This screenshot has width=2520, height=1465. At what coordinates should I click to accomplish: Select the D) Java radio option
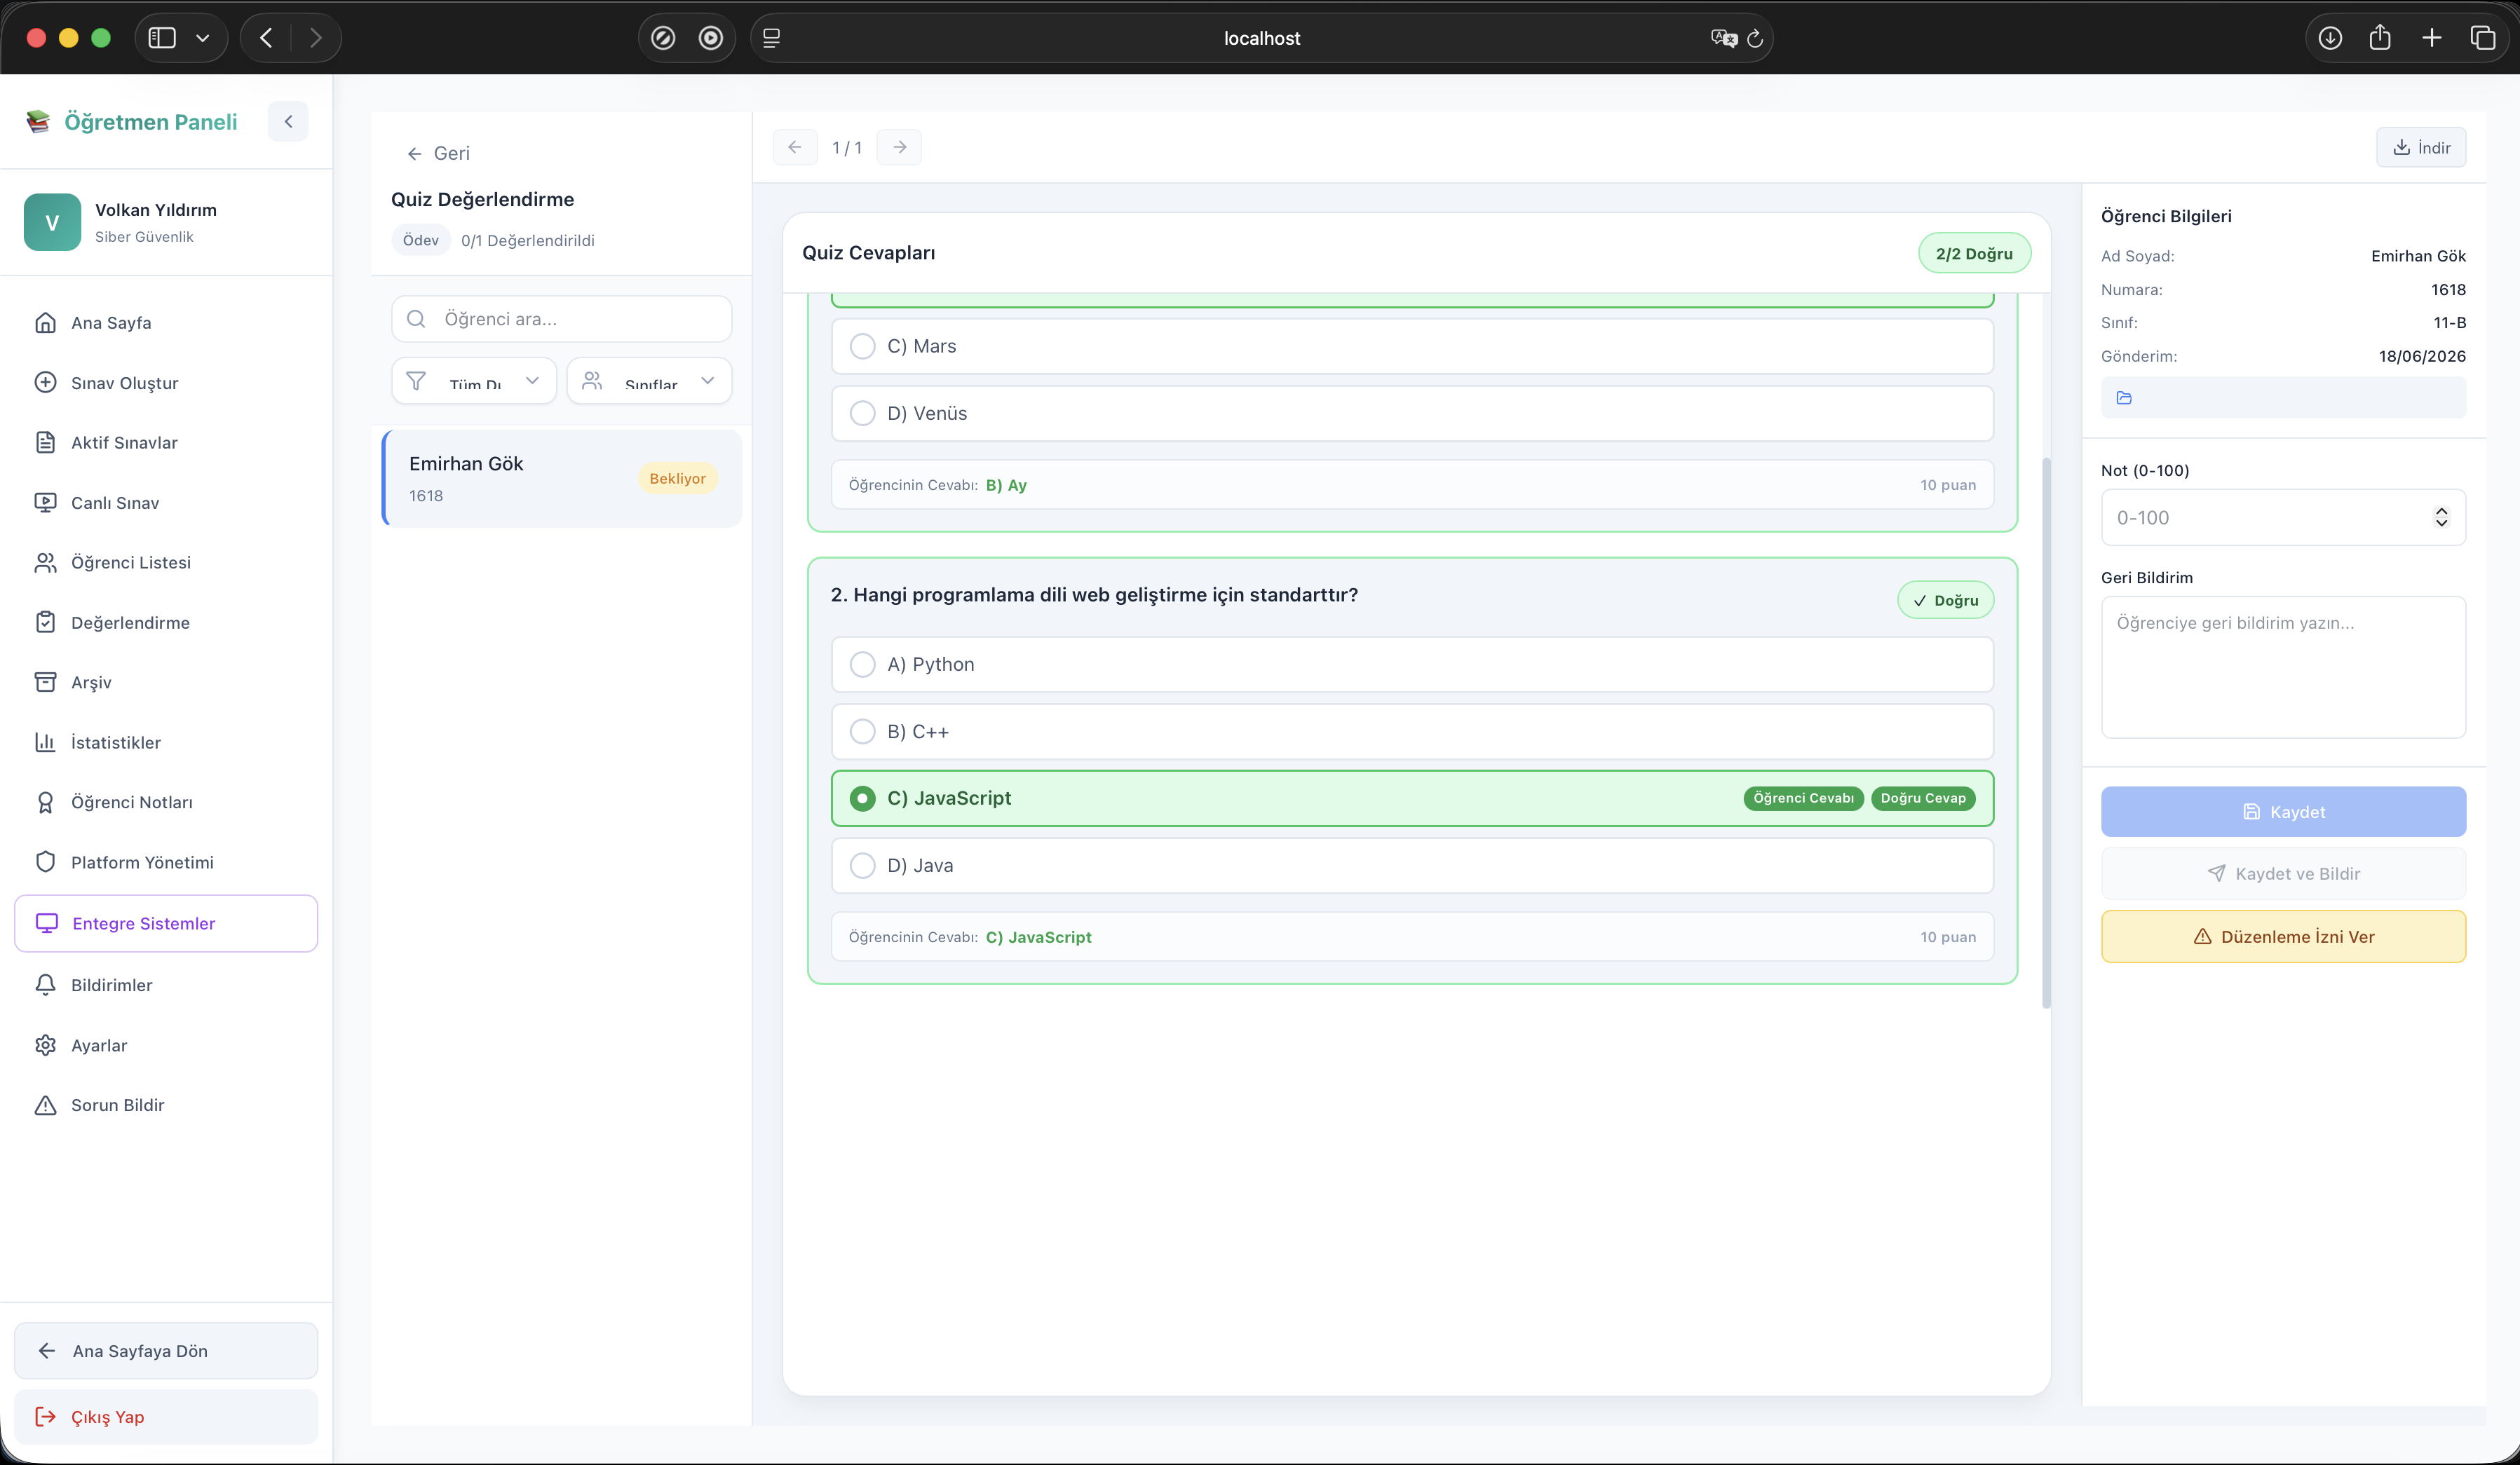pyautogui.click(x=862, y=865)
